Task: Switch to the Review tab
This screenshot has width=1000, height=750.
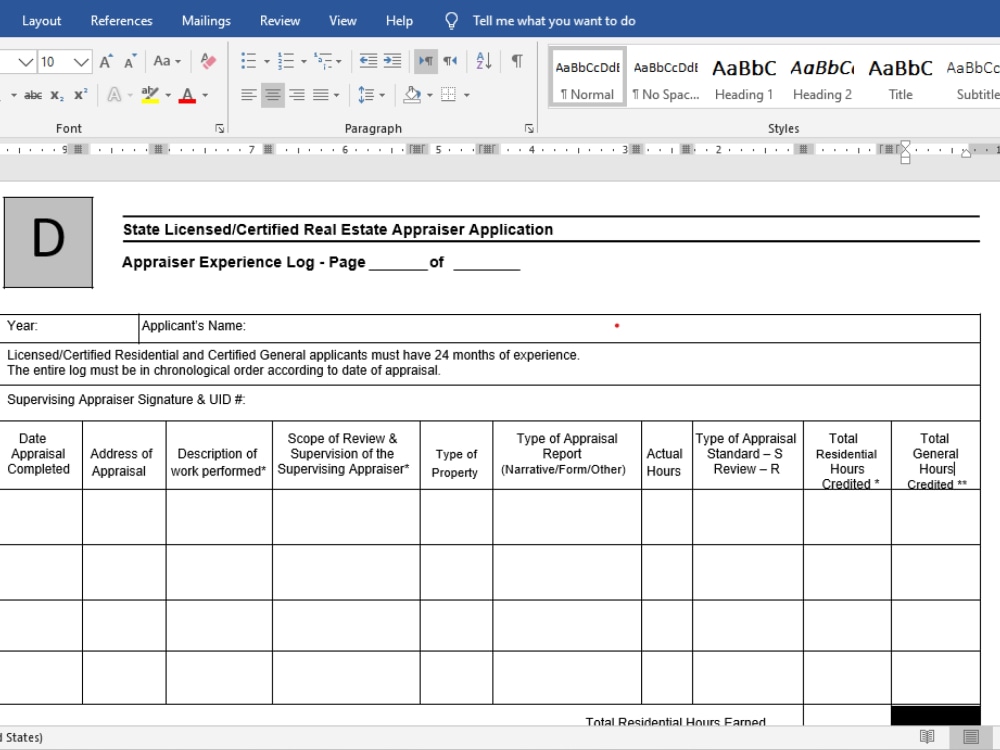Action: pyautogui.click(x=279, y=19)
